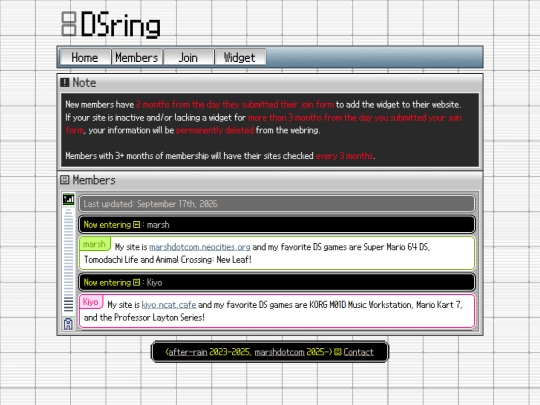Click the smiley icon beside Members heading
Image resolution: width=540 pixels, height=405 pixels.
(65, 180)
